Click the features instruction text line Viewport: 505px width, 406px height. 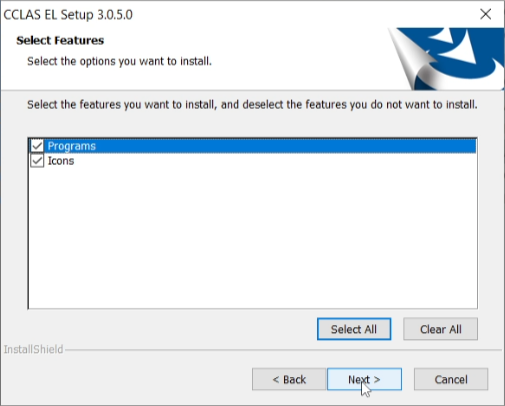[252, 105]
